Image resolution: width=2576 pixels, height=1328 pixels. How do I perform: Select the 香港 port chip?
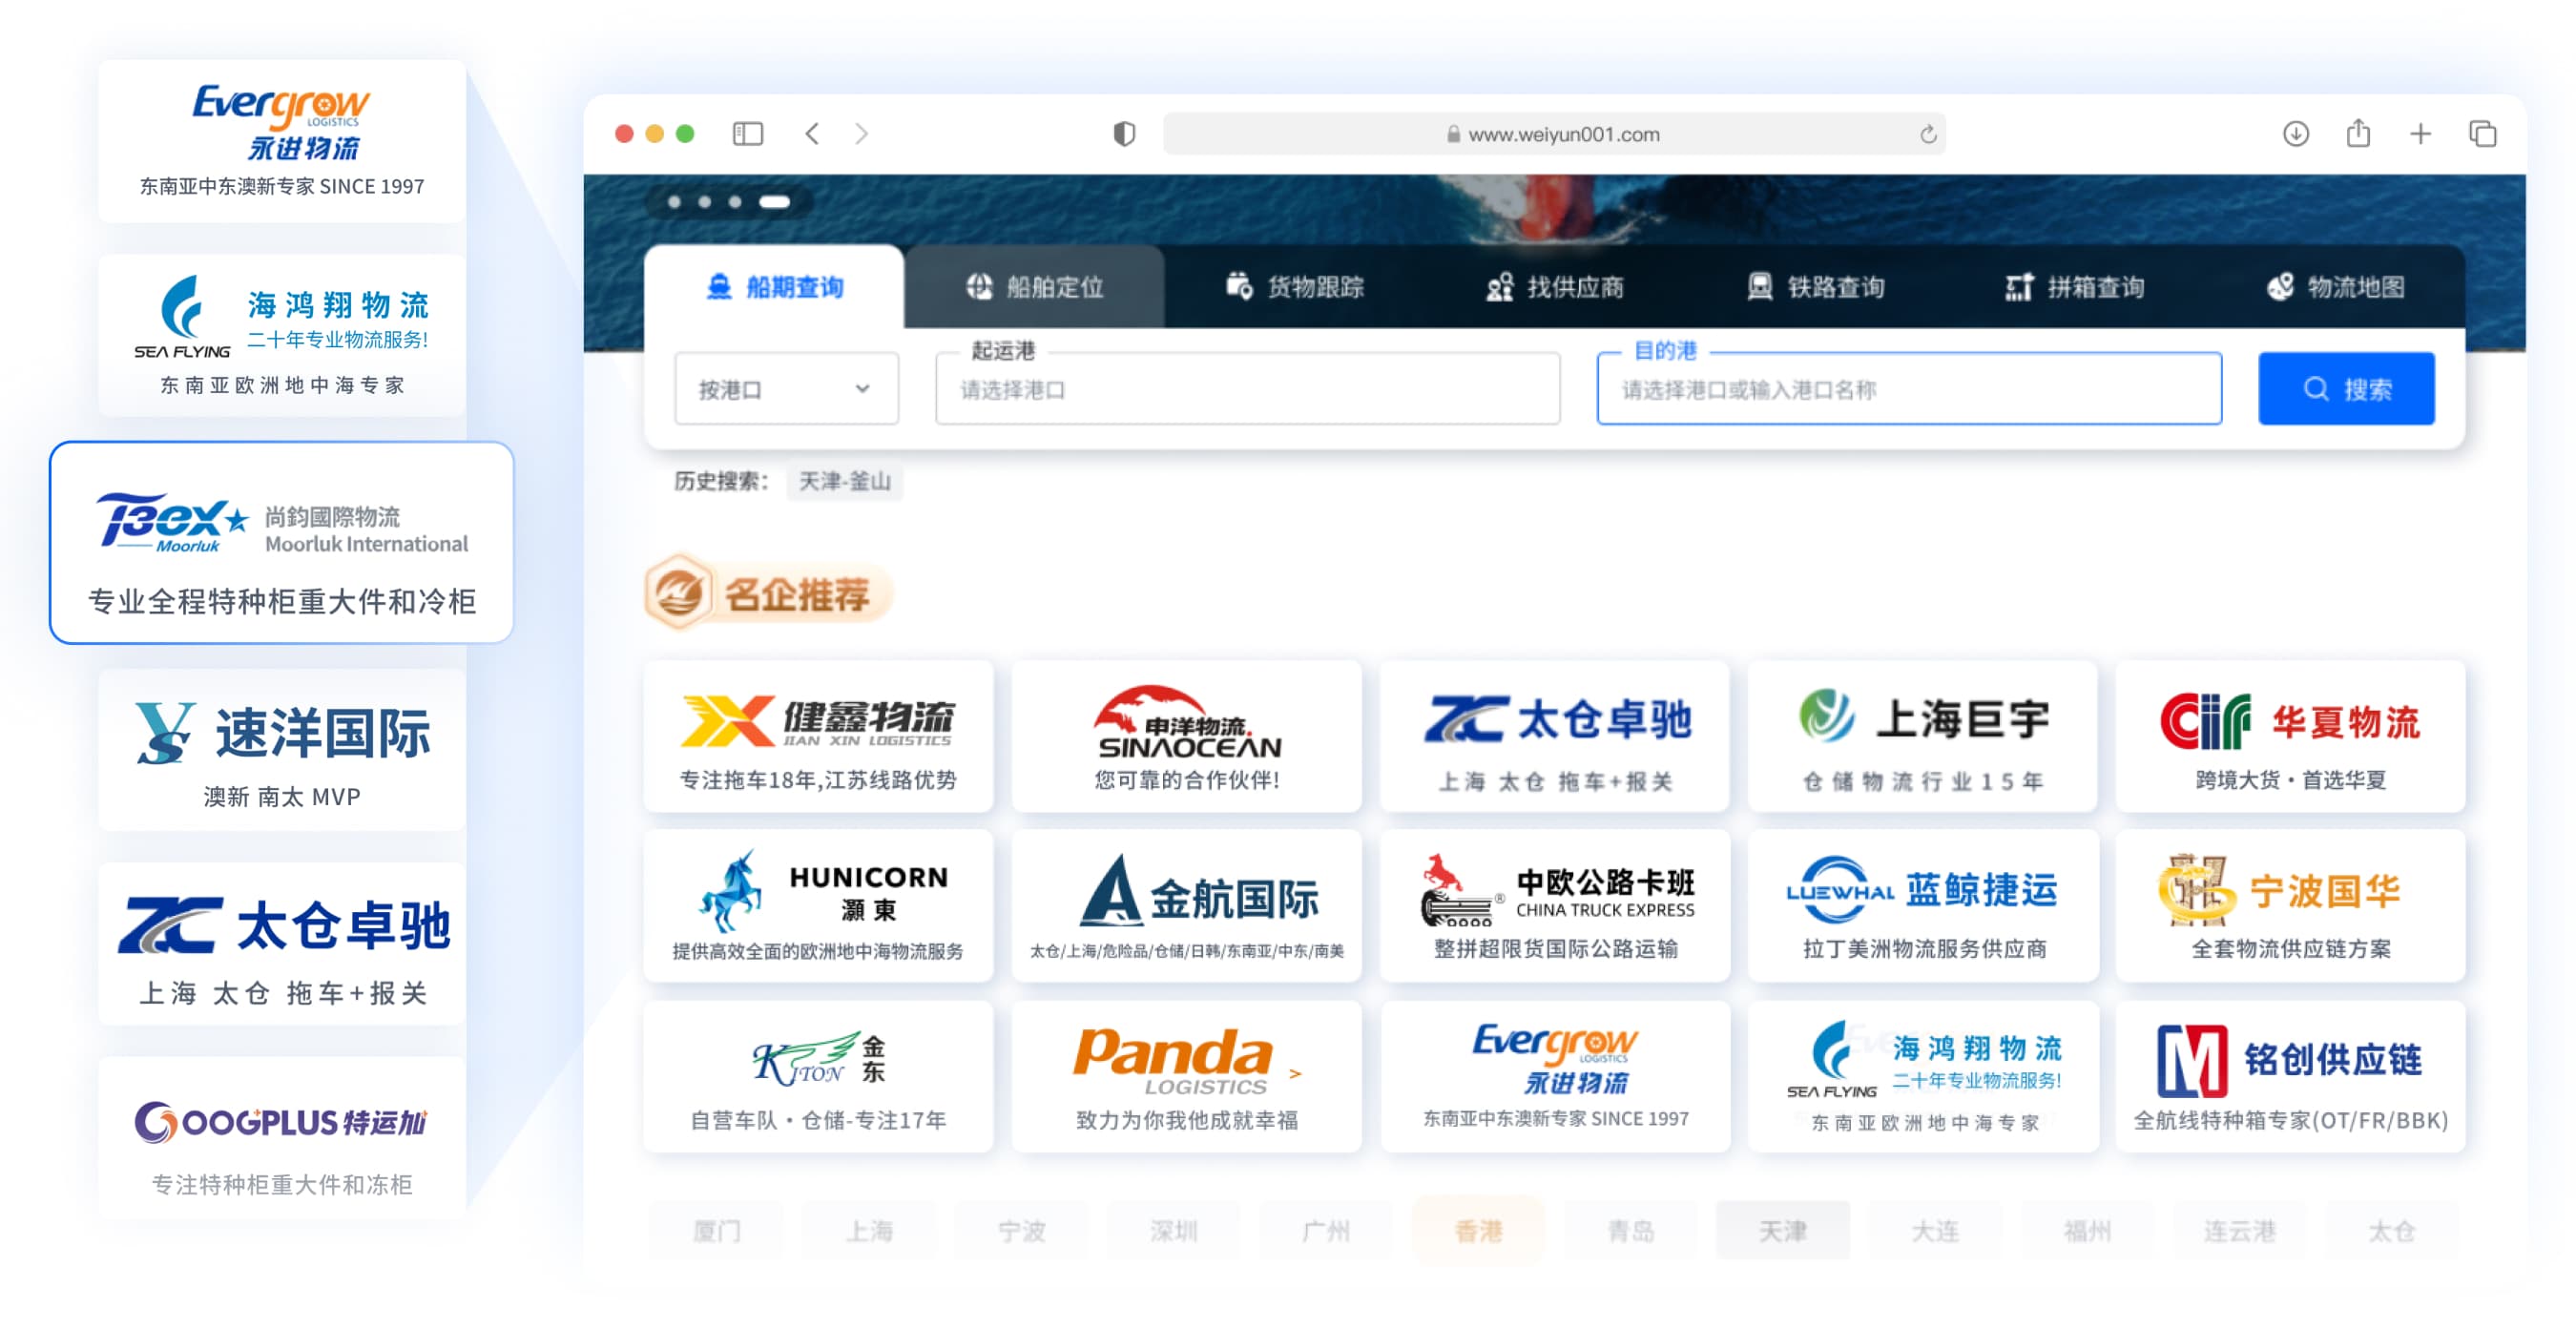[1478, 1231]
